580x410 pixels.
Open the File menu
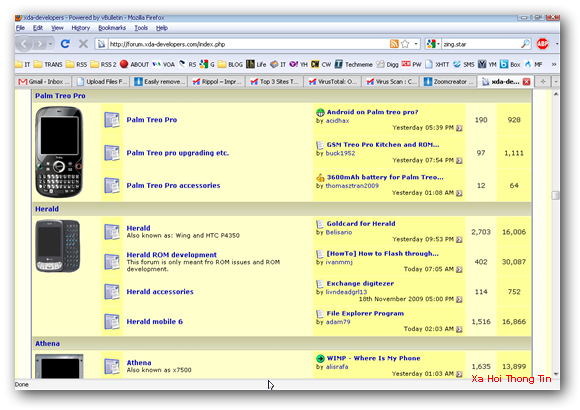click(x=20, y=28)
